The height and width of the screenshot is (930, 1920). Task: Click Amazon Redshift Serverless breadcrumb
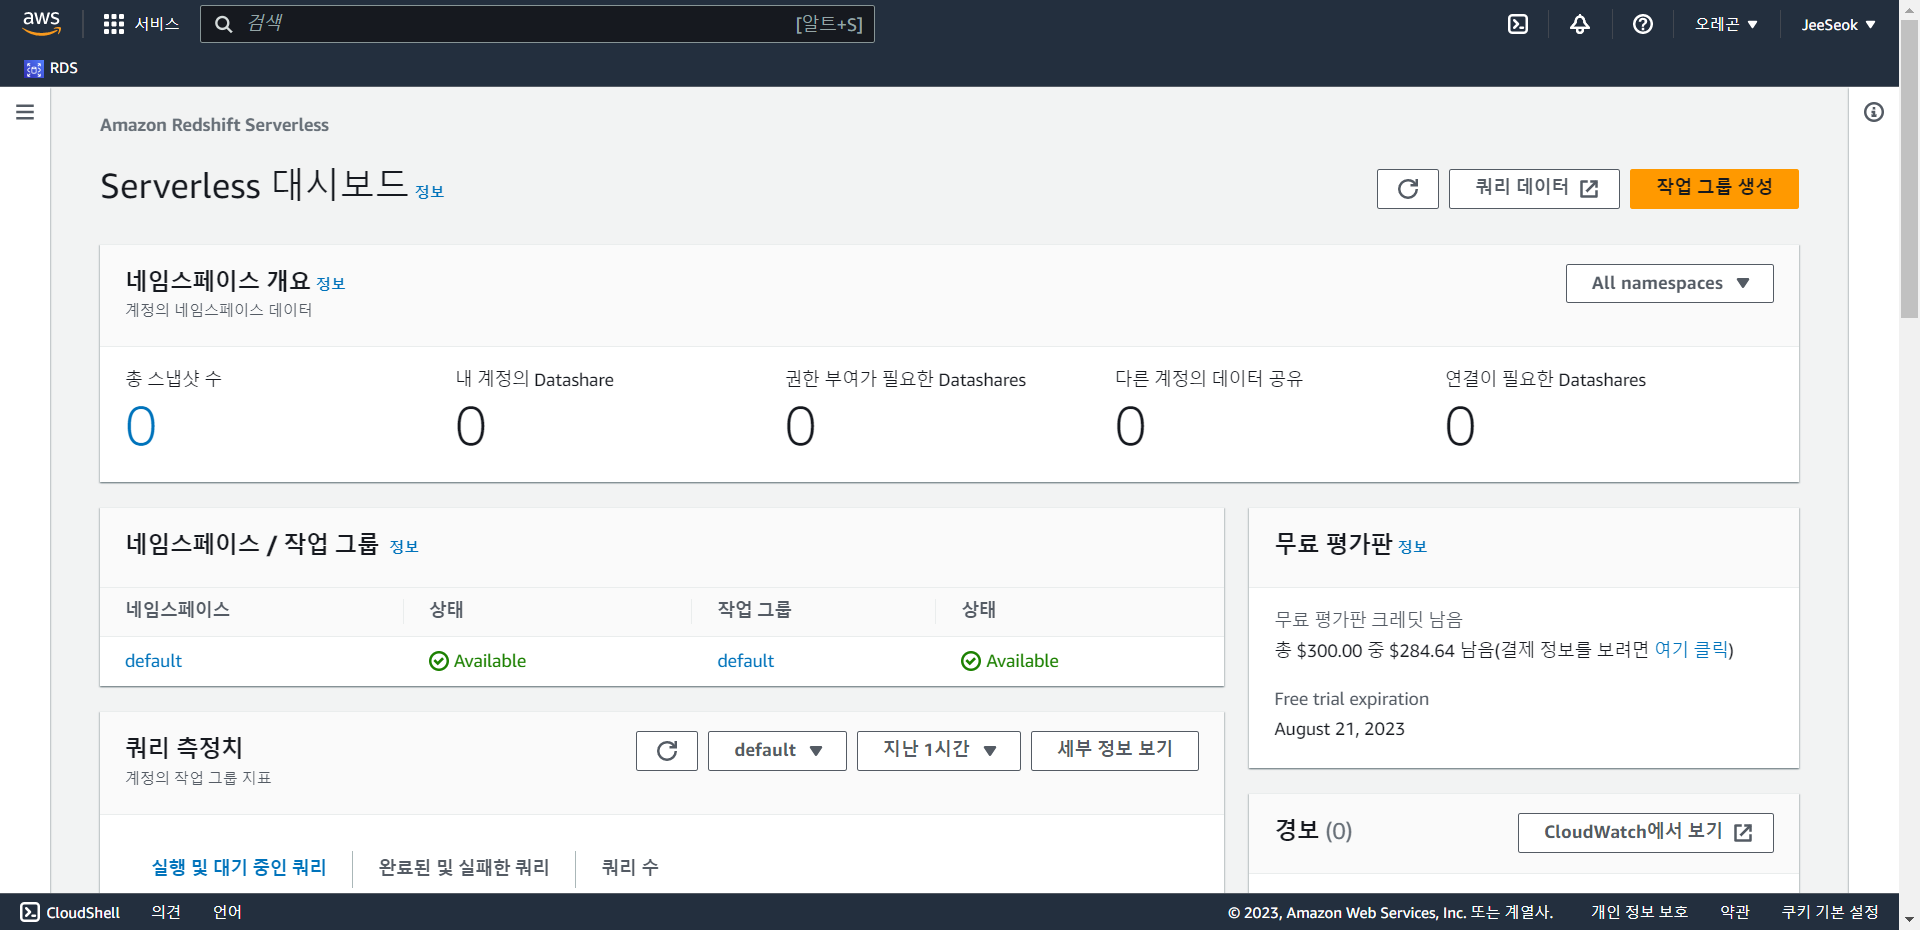point(214,125)
